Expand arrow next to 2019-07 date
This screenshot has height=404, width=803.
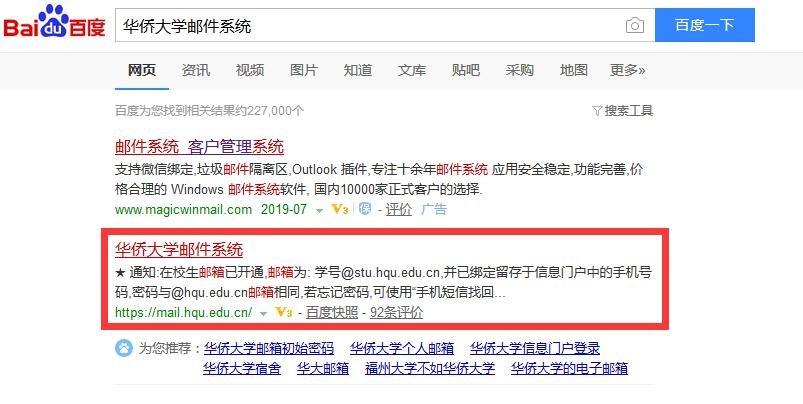(319, 210)
